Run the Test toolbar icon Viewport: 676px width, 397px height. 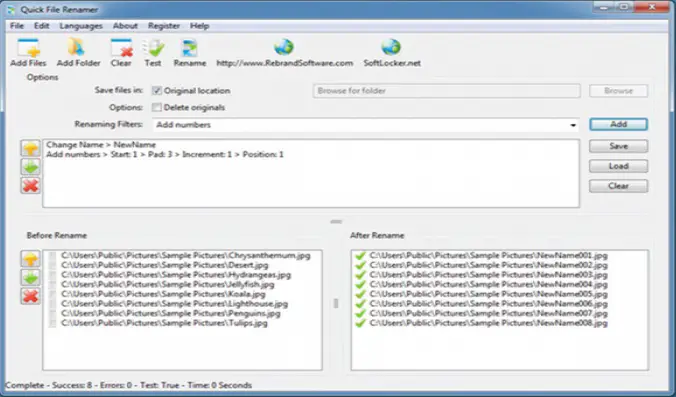pyautogui.click(x=153, y=48)
